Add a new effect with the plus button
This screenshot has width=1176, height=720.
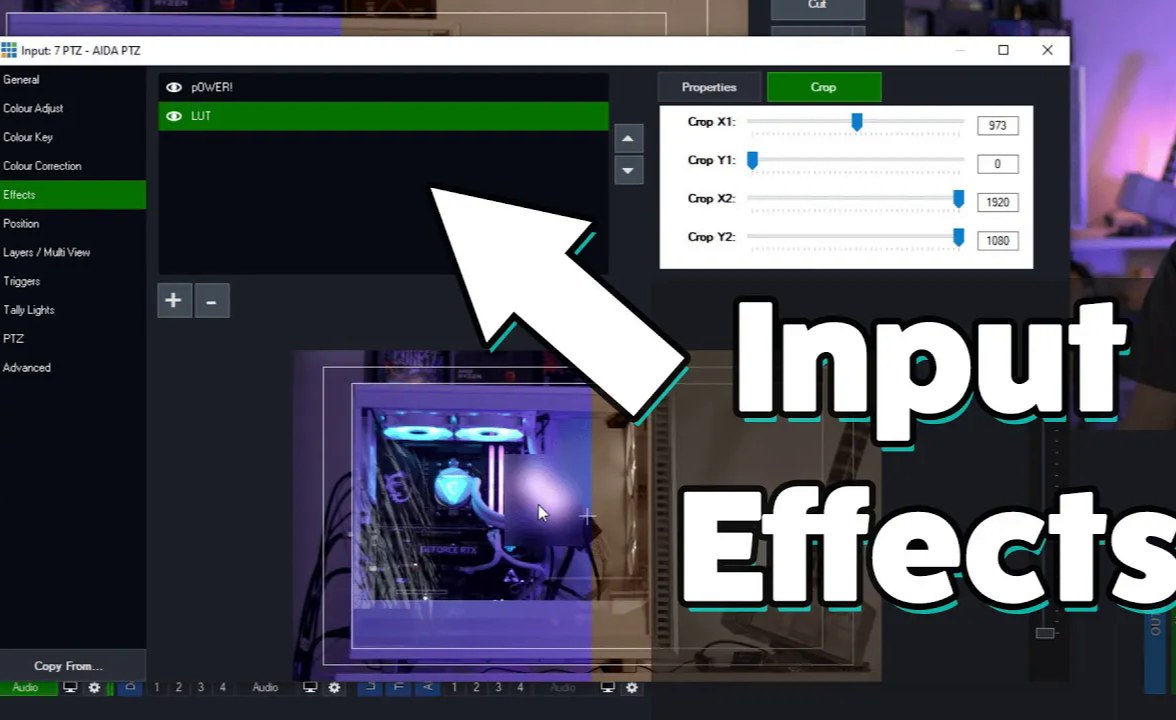pyautogui.click(x=174, y=301)
